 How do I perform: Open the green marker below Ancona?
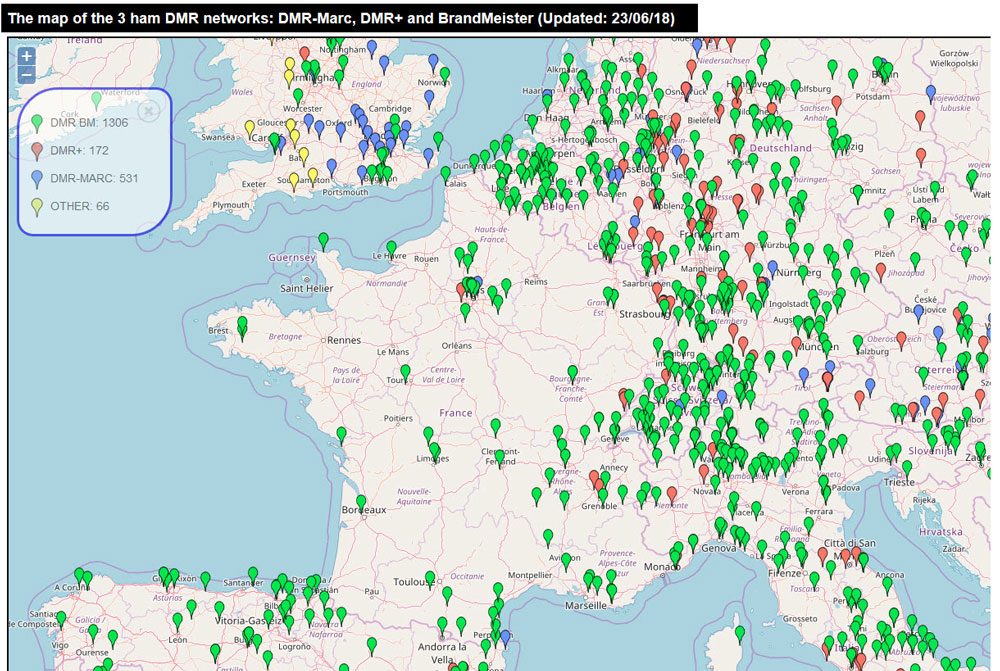pyautogui.click(x=886, y=586)
